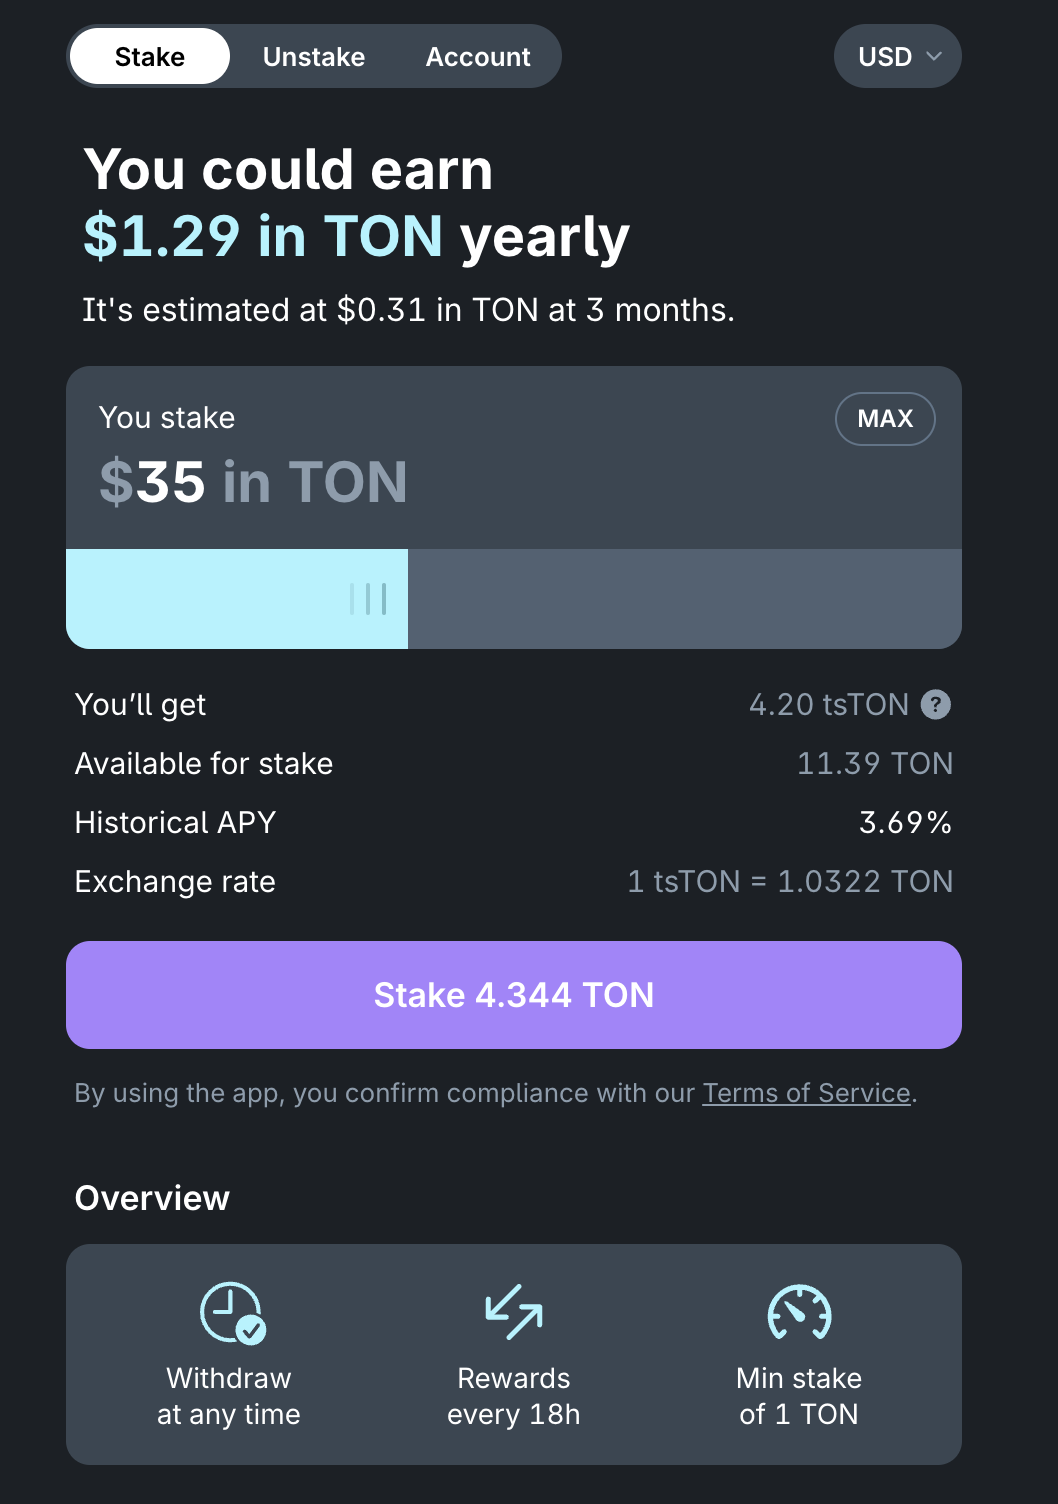Open the USD currency dropdown
This screenshot has width=1058, height=1504.
pyautogui.click(x=886, y=57)
